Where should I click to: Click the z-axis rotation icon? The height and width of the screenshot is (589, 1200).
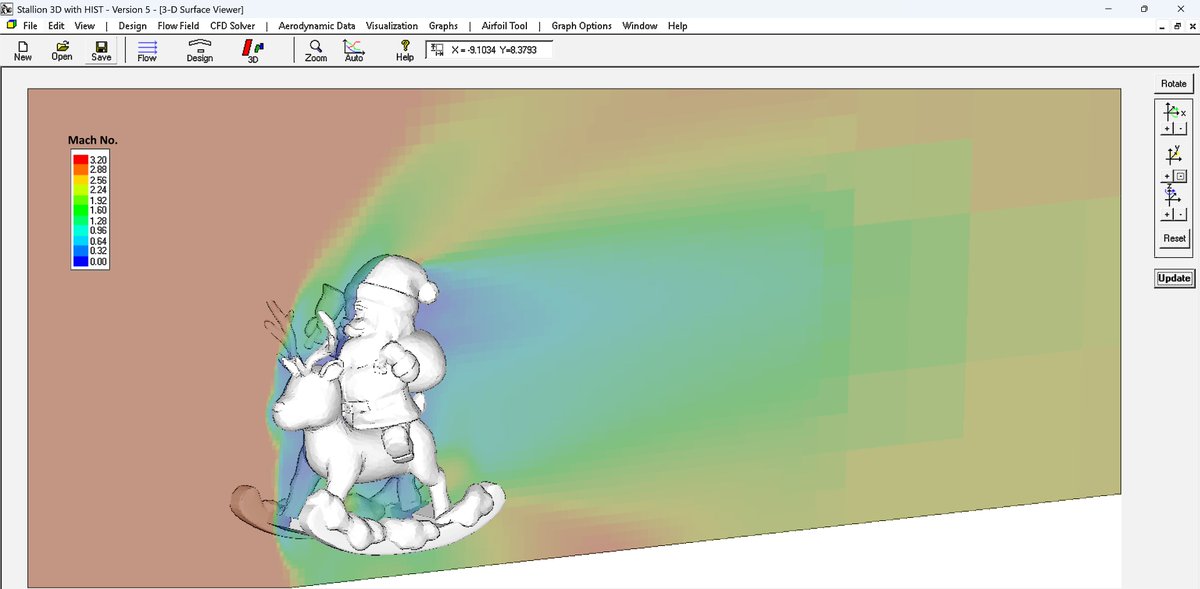(x=1172, y=193)
